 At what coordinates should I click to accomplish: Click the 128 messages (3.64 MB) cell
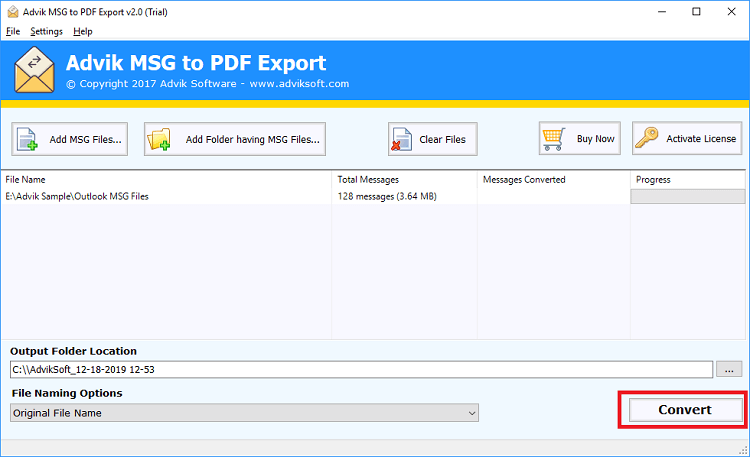tap(387, 197)
